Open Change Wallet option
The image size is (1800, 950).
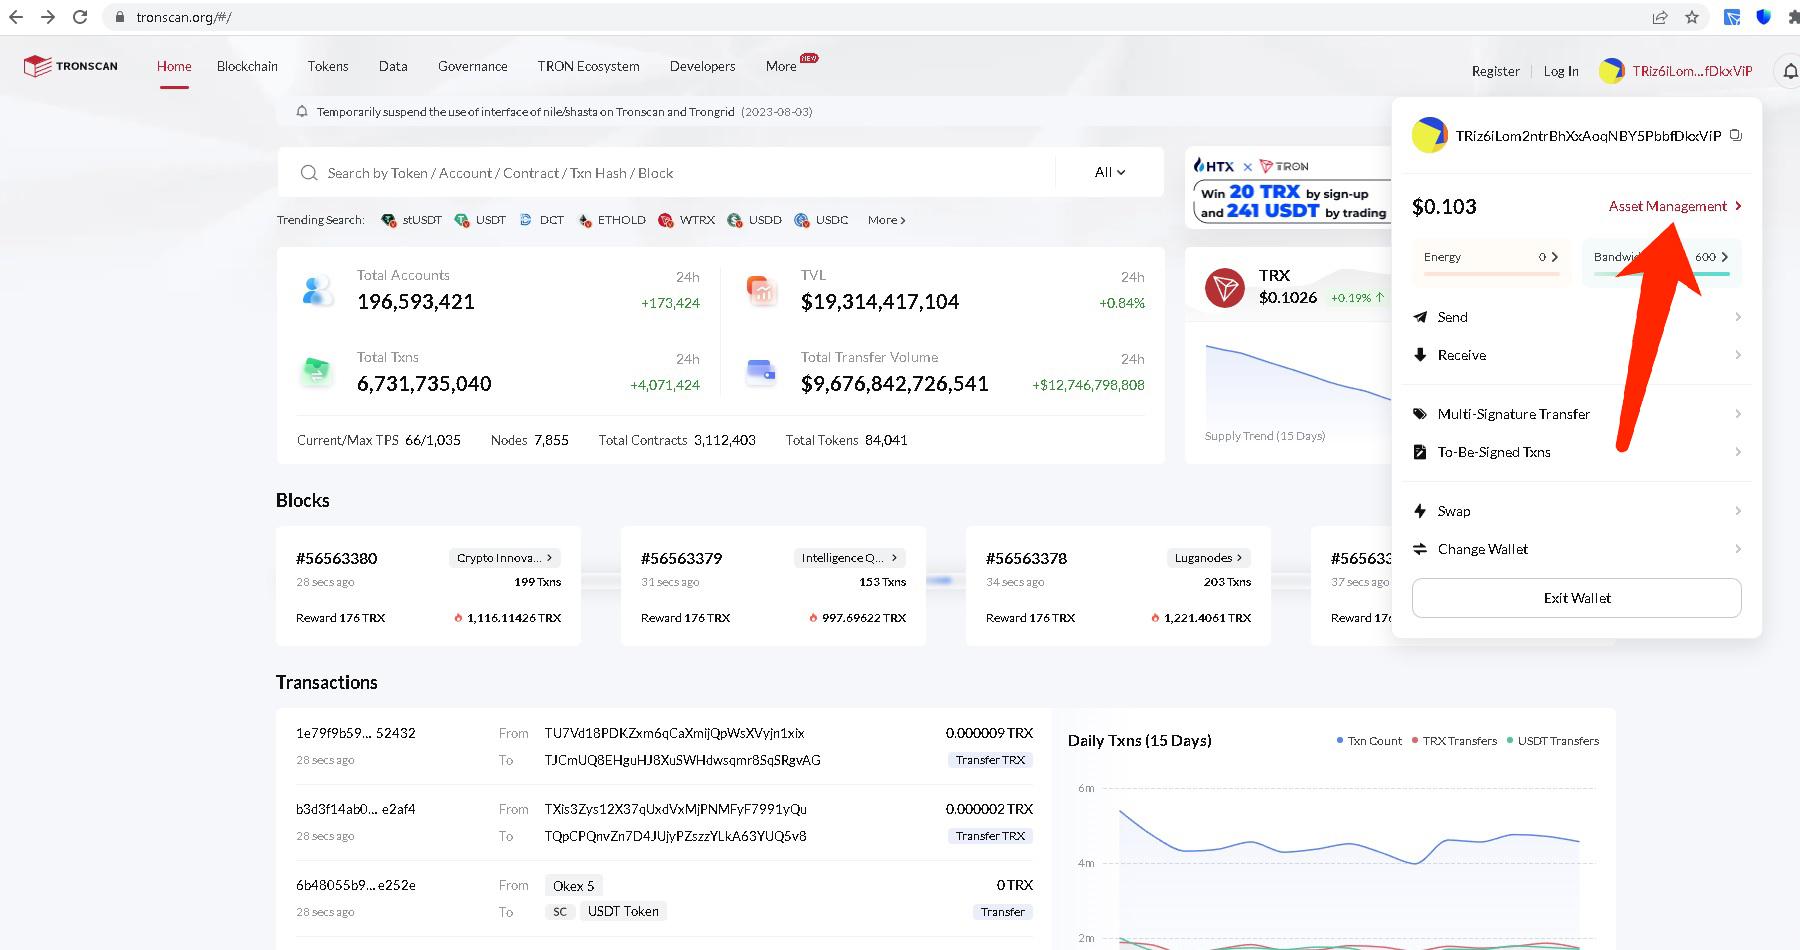click(x=1577, y=549)
